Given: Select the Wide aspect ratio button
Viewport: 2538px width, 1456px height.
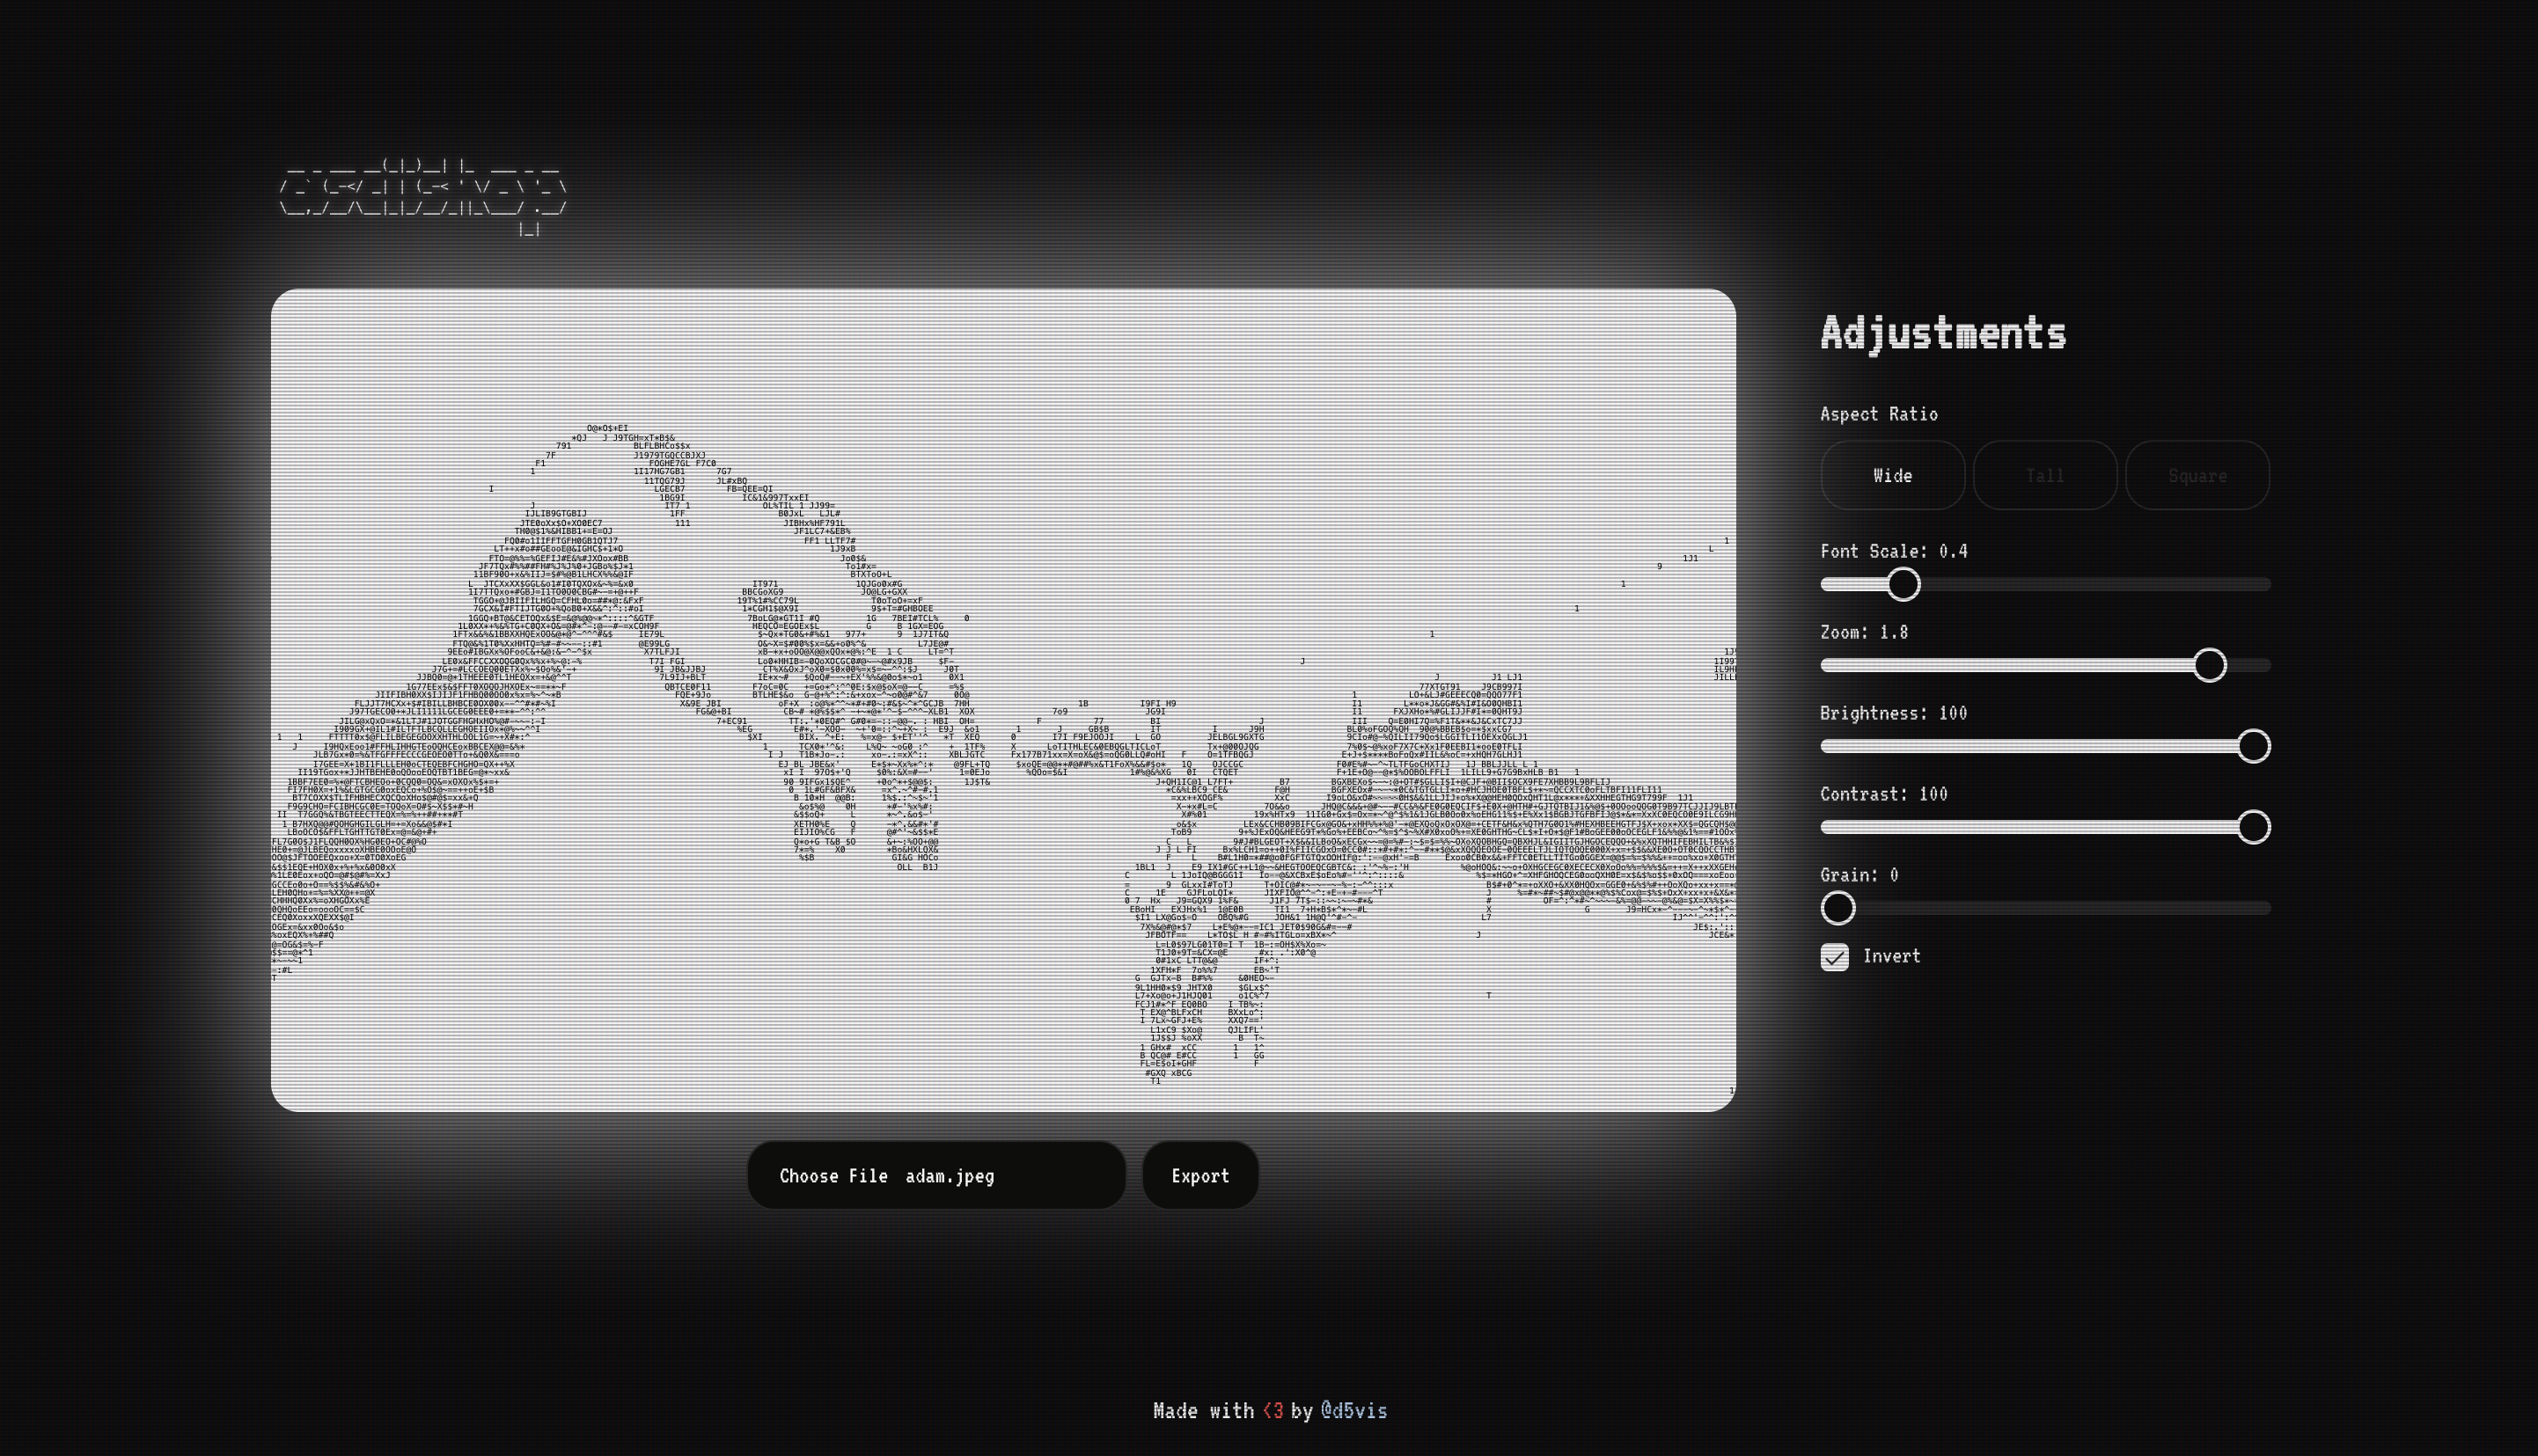Looking at the screenshot, I should pos(1892,475).
